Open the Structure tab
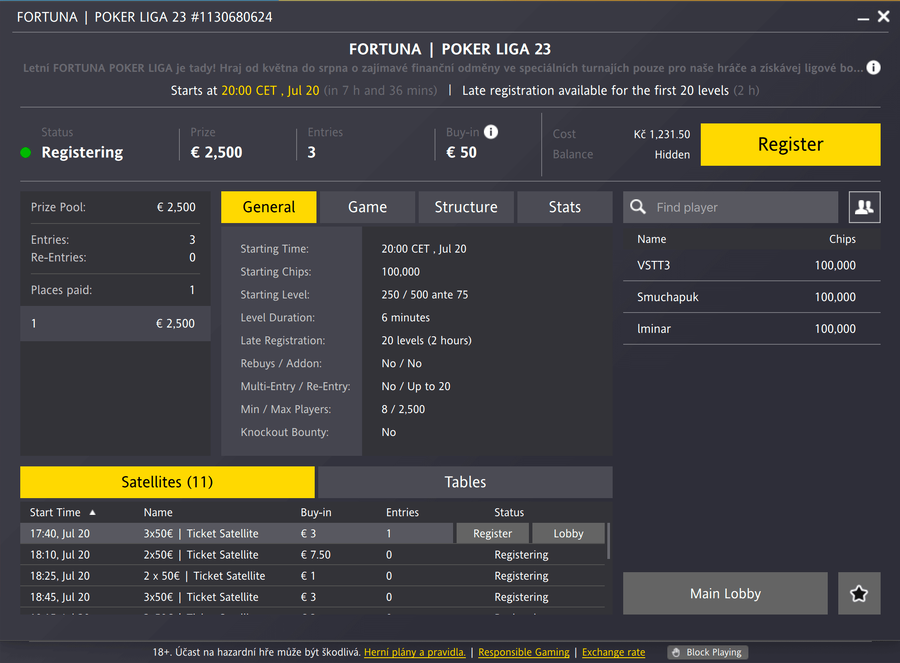This screenshot has width=900, height=663. click(x=466, y=207)
